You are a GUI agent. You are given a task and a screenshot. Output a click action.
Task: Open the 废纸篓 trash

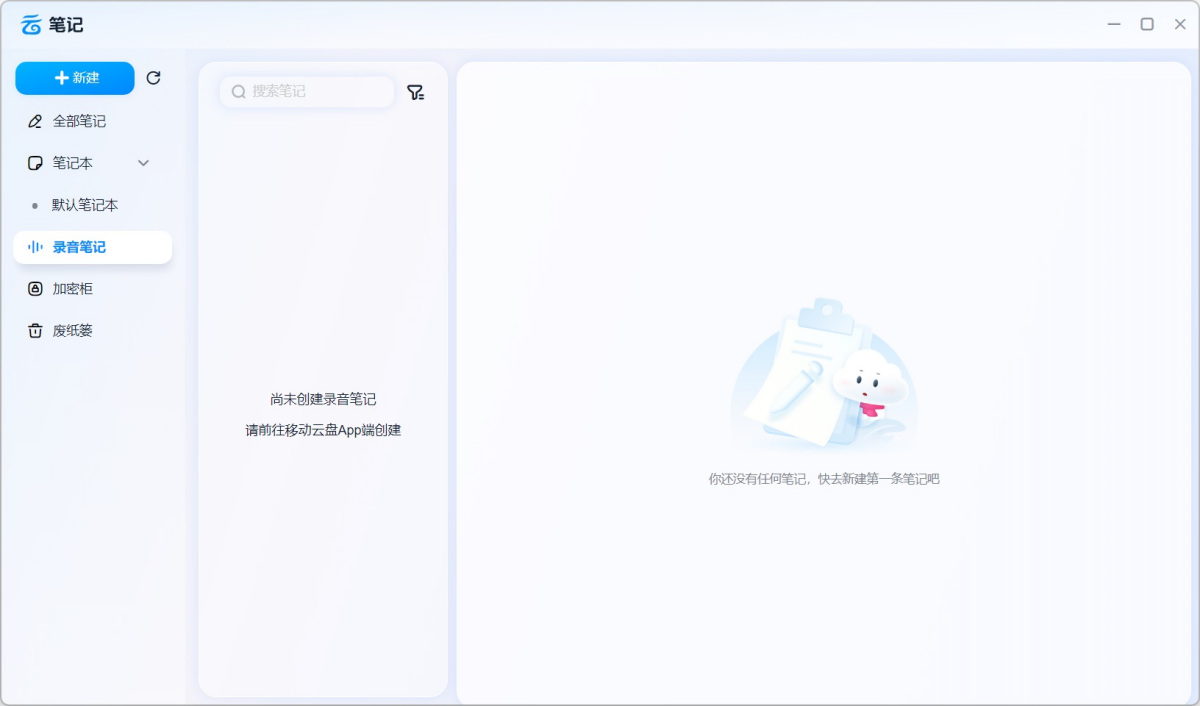(x=70, y=330)
